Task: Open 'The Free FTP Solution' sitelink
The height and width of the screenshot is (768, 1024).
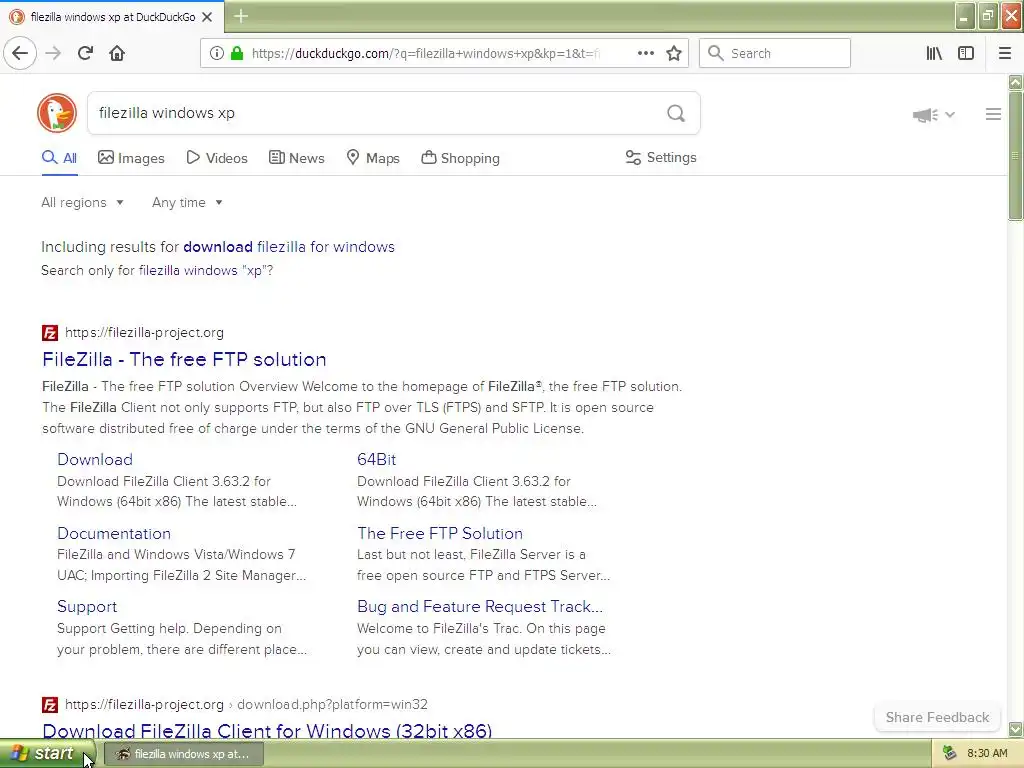Action: point(440,534)
